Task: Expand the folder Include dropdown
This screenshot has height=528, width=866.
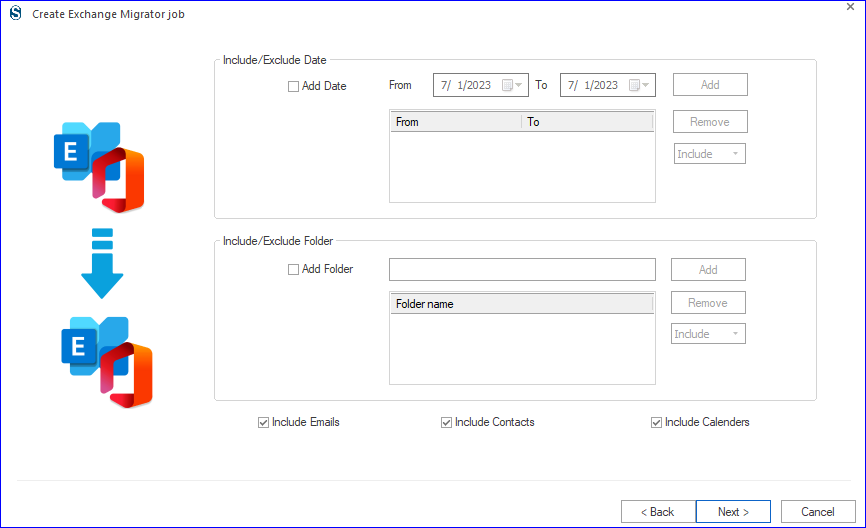Action: (x=708, y=334)
